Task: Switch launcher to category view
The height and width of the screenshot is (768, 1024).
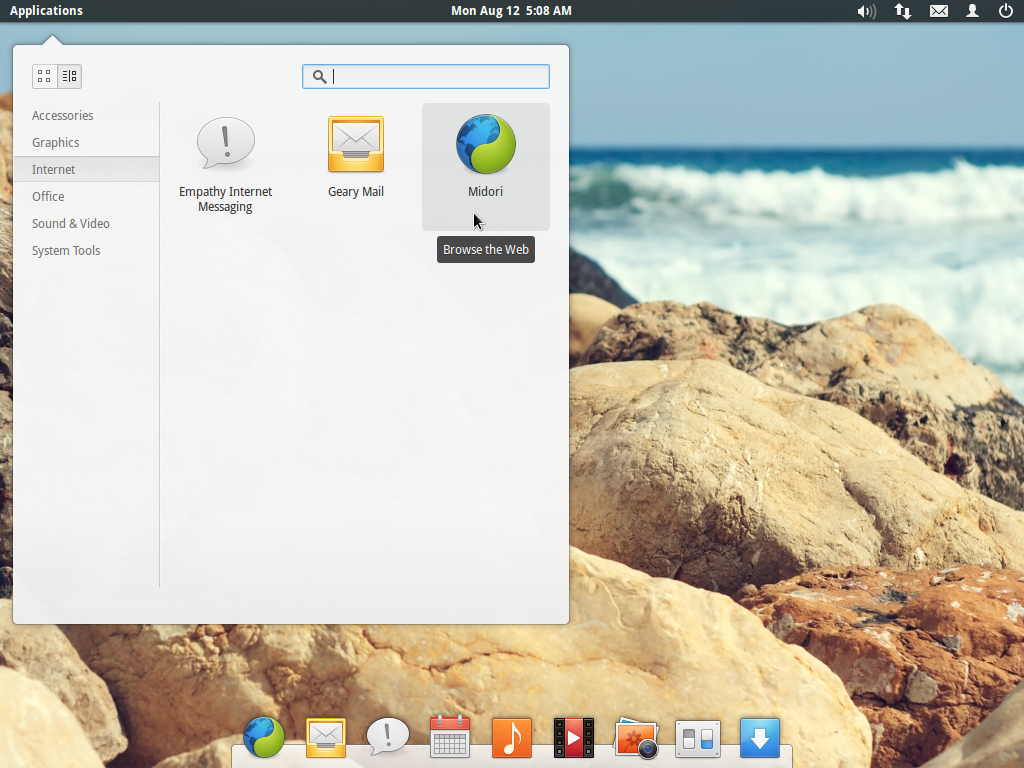Action: pos(69,76)
